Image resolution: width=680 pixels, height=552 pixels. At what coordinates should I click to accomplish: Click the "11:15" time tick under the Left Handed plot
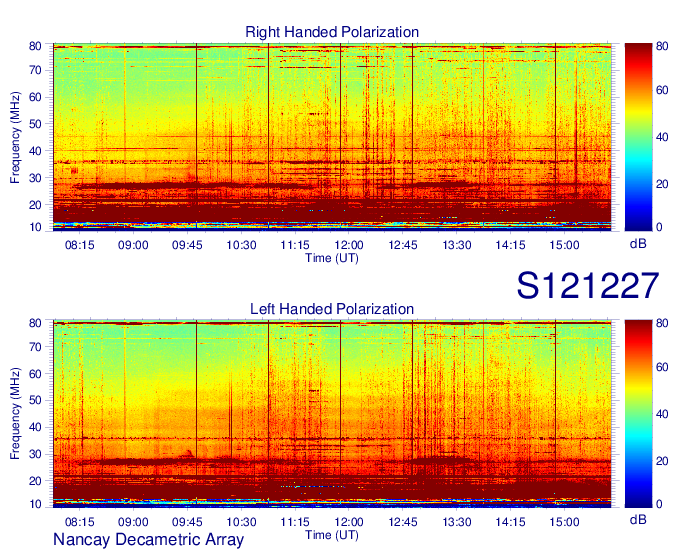[x=295, y=522]
